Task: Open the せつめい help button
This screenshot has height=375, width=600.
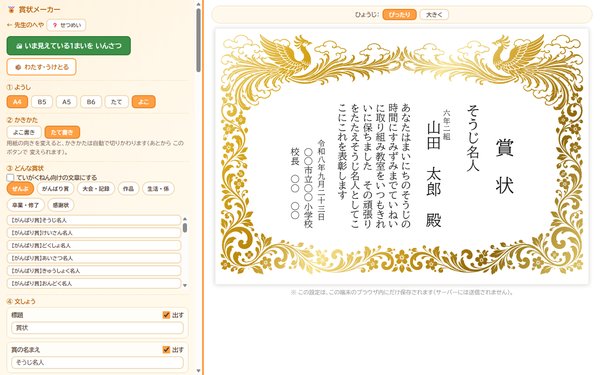Action: coord(66,25)
